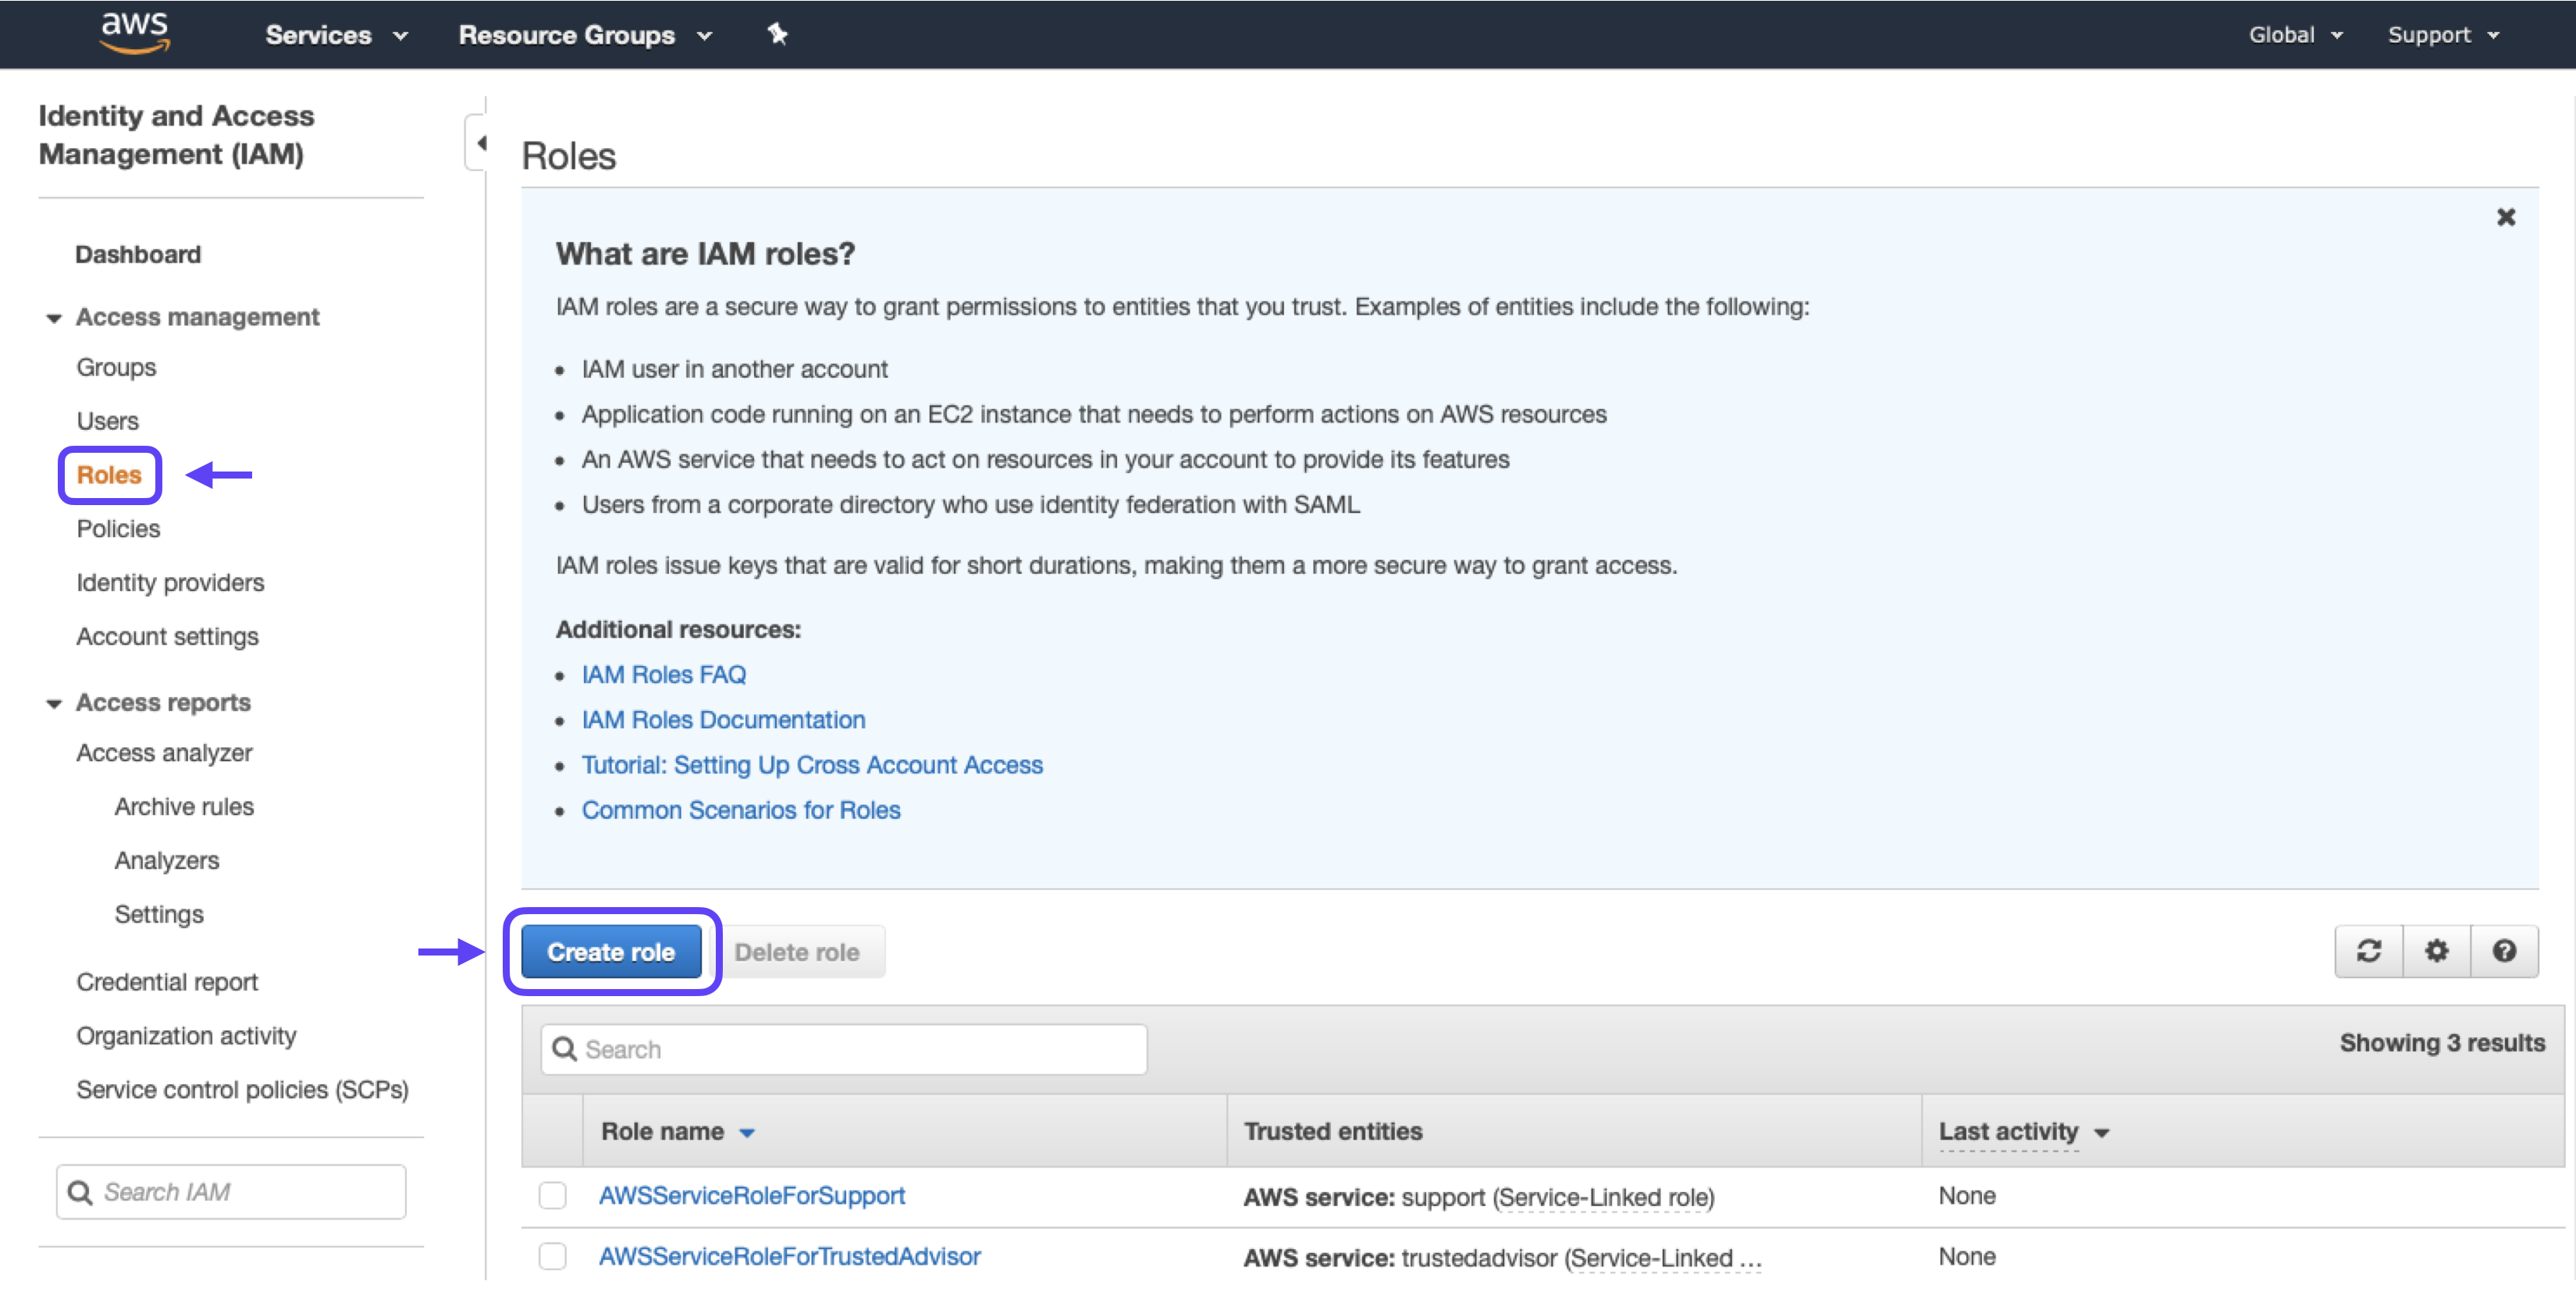Viewport: 2576px width, 1299px height.
Task: Open Account settings page
Action: [x=167, y=637]
